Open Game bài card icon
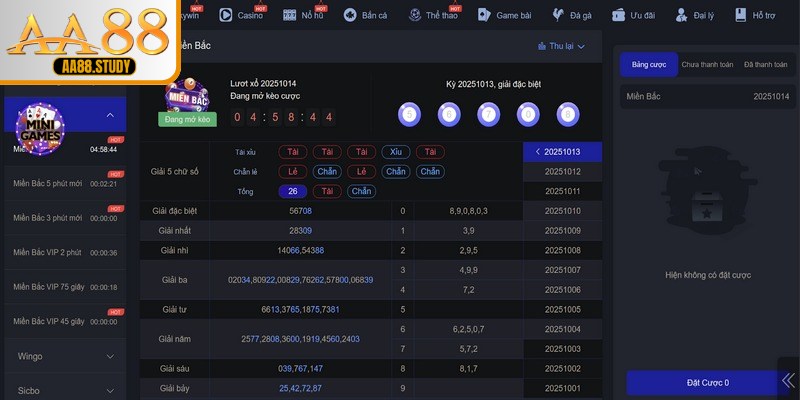This screenshot has width=800, height=400. [x=484, y=15]
